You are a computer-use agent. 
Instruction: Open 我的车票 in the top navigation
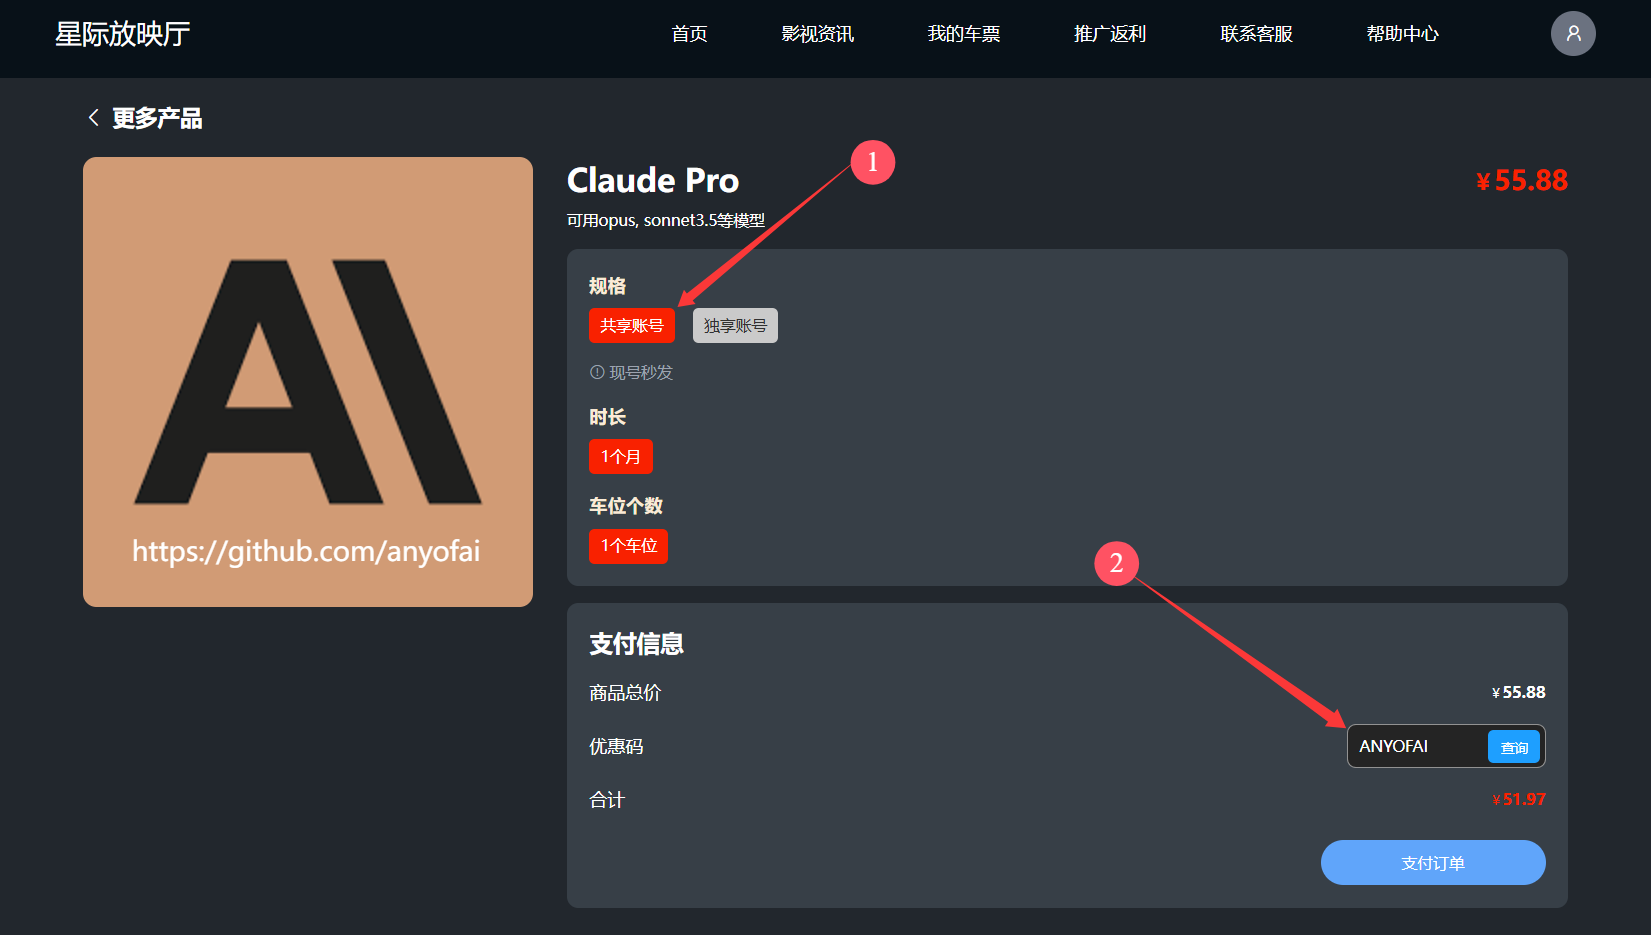(x=964, y=34)
